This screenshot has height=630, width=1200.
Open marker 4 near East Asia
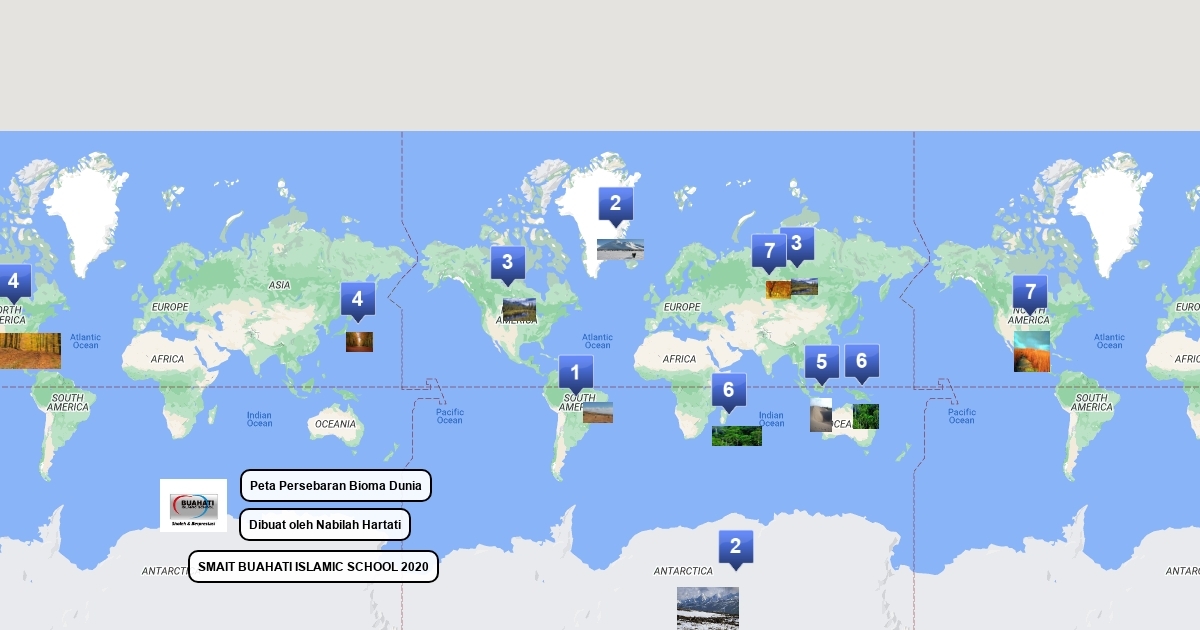pyautogui.click(x=357, y=299)
